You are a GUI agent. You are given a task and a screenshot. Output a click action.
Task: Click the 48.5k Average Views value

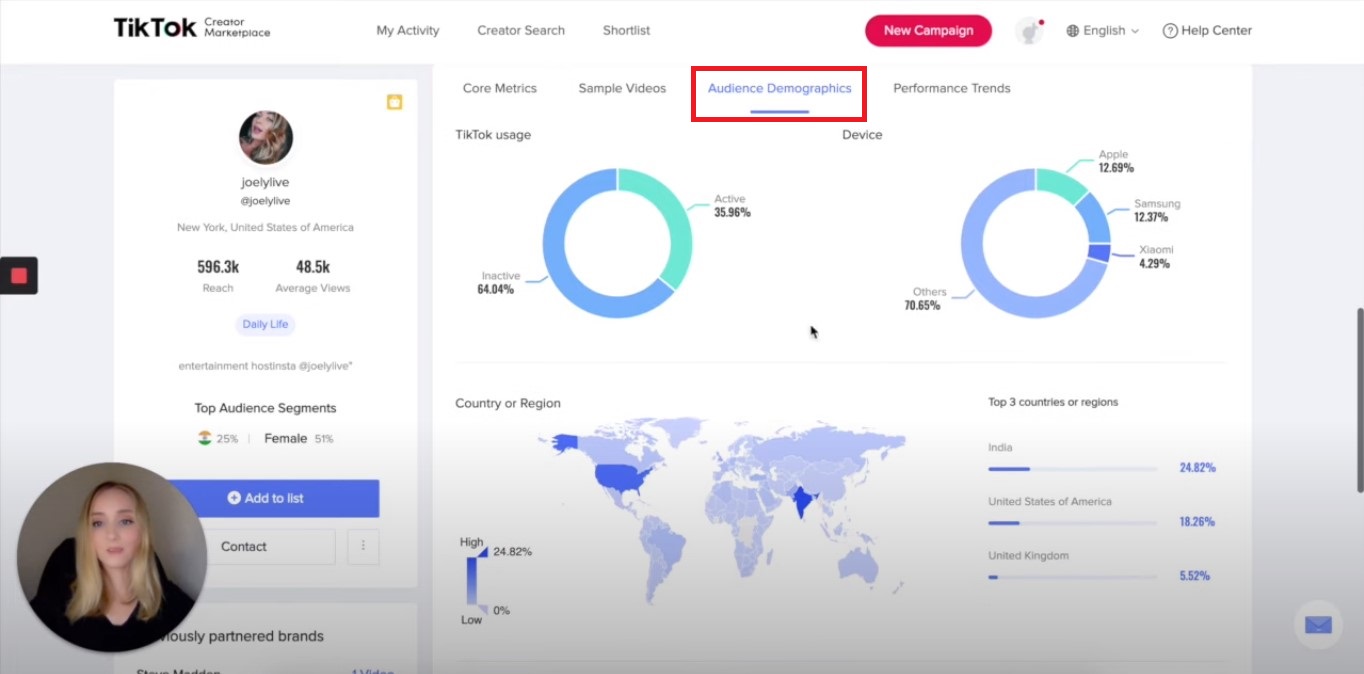[x=313, y=267]
